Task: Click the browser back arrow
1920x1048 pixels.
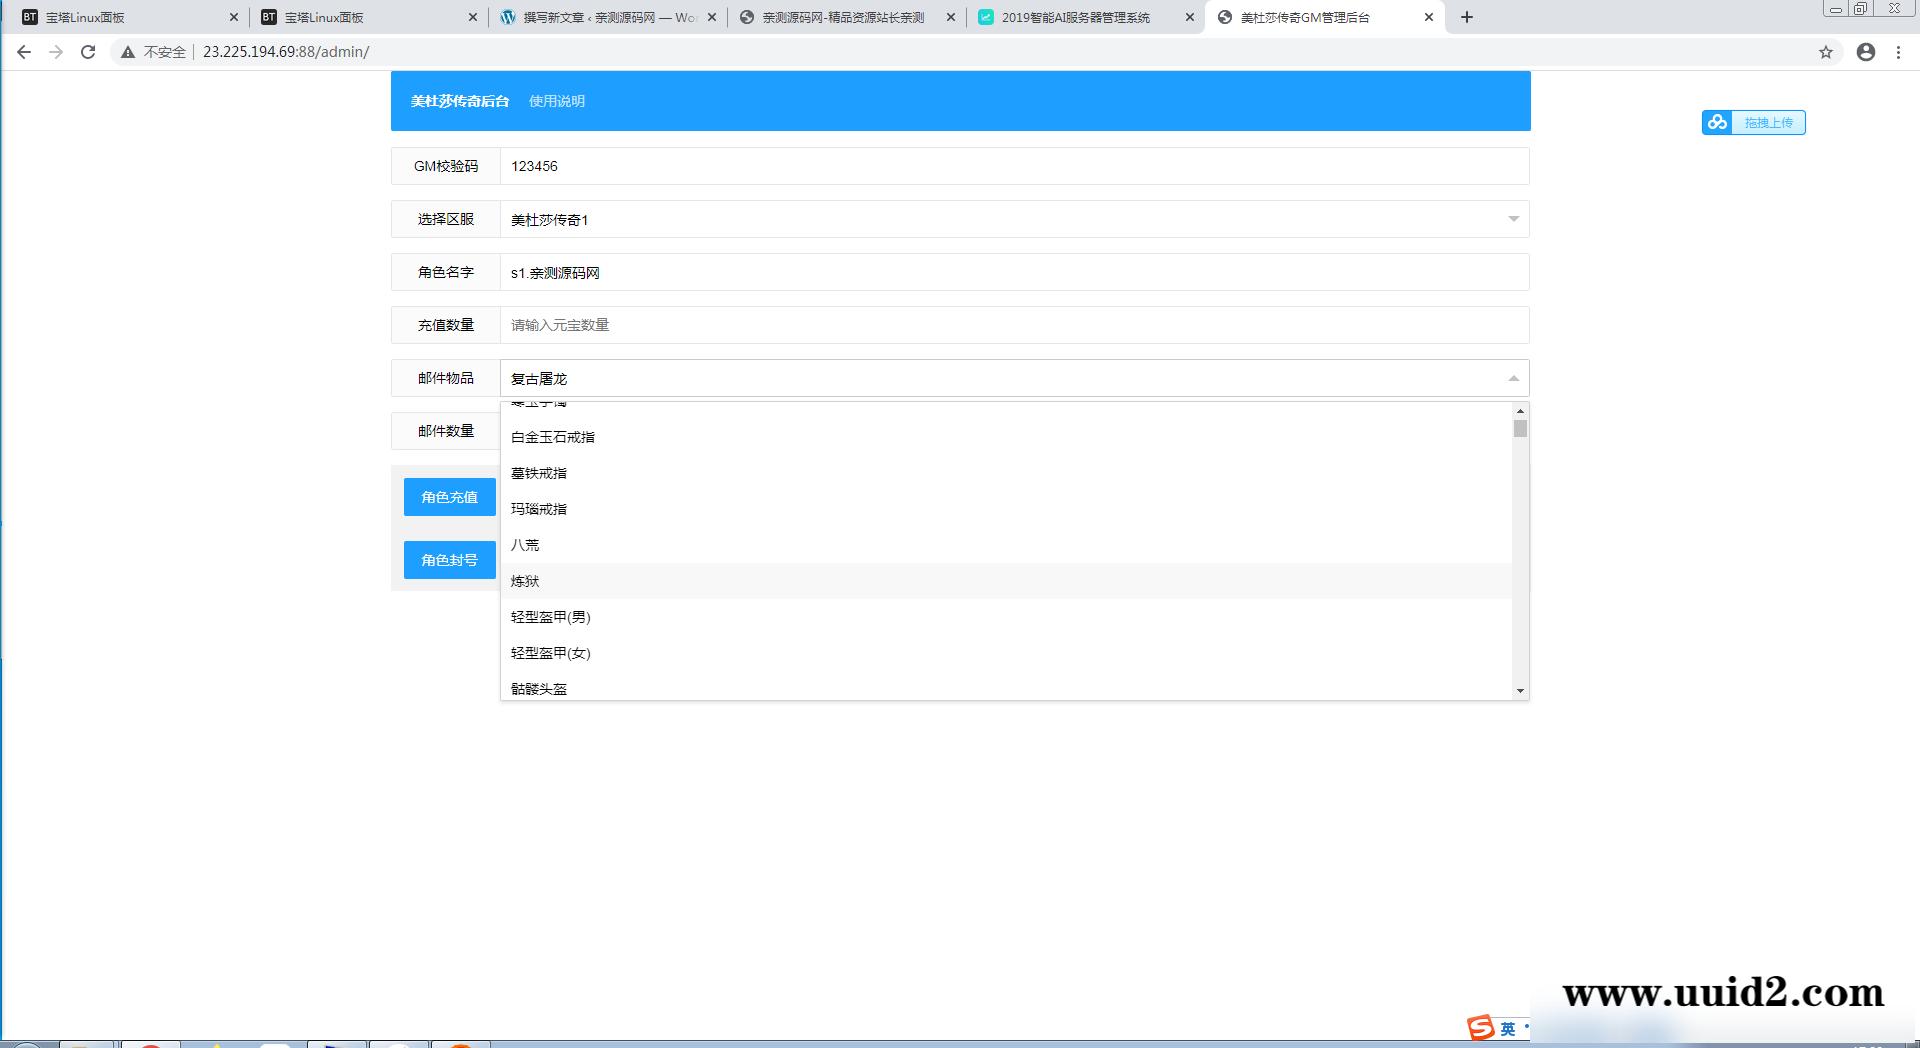Action: point(24,52)
